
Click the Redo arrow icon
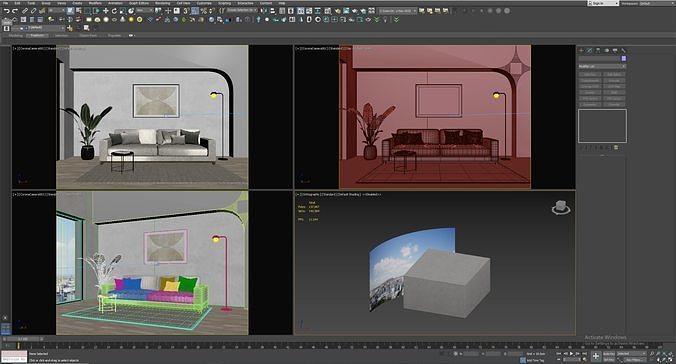click(x=15, y=11)
